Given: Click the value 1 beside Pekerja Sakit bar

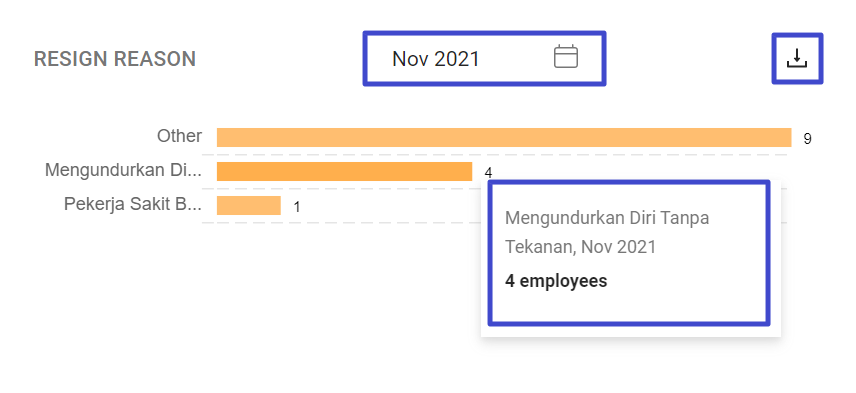Looking at the screenshot, I should pyautogui.click(x=297, y=207).
